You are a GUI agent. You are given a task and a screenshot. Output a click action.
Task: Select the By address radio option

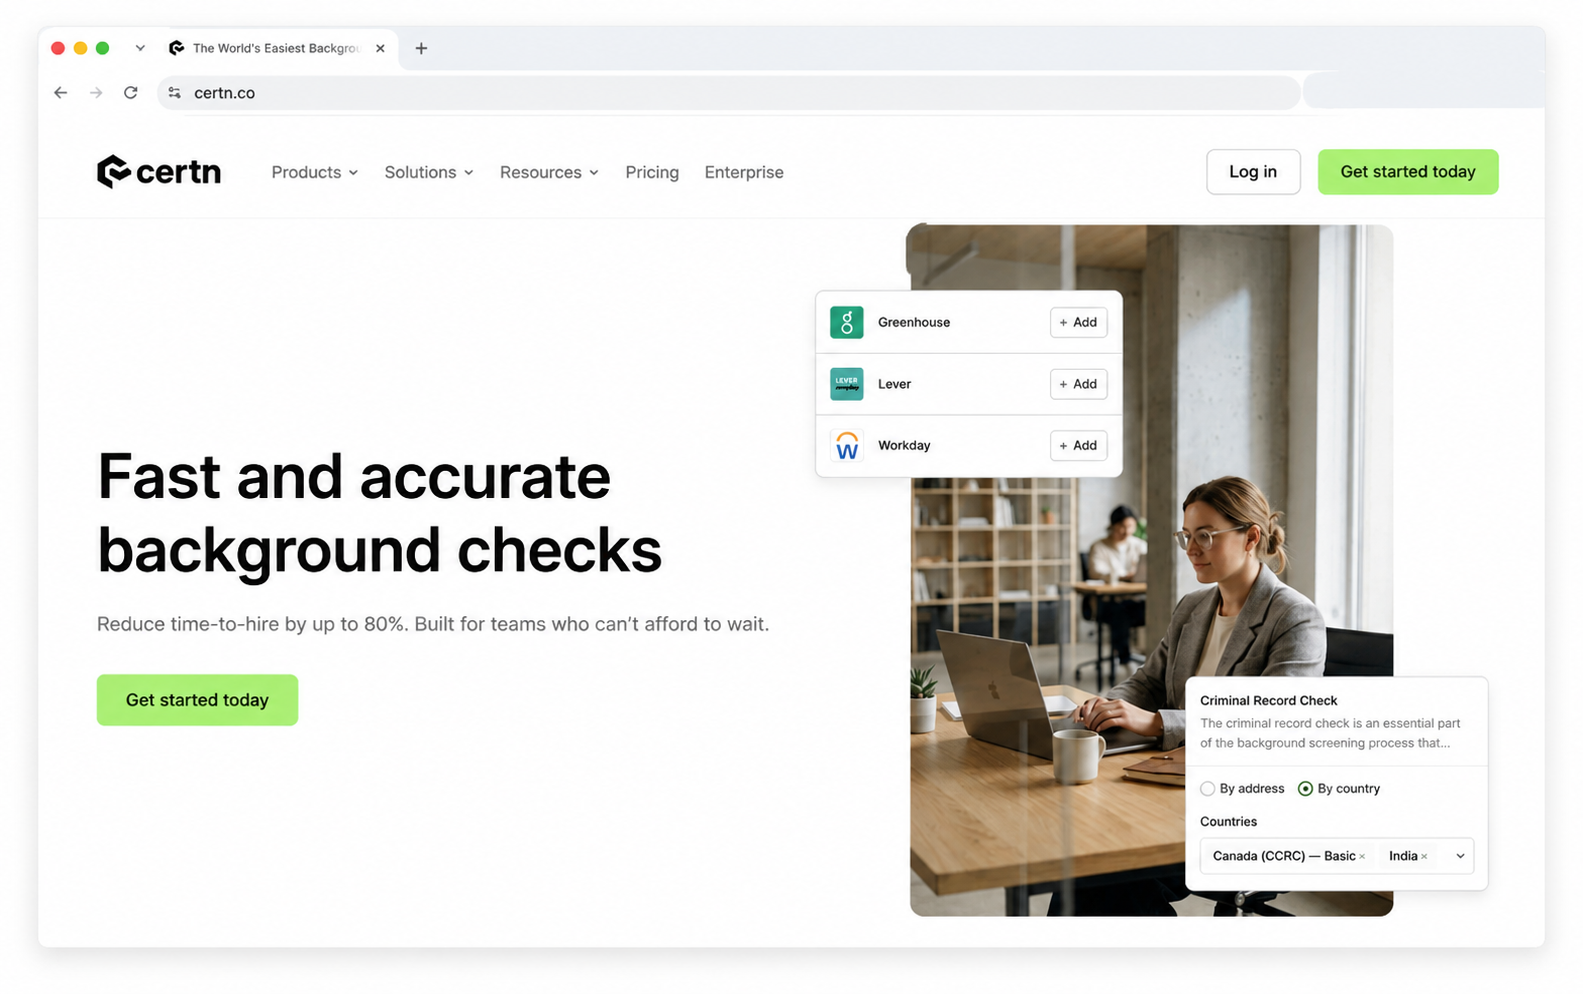[x=1208, y=789]
